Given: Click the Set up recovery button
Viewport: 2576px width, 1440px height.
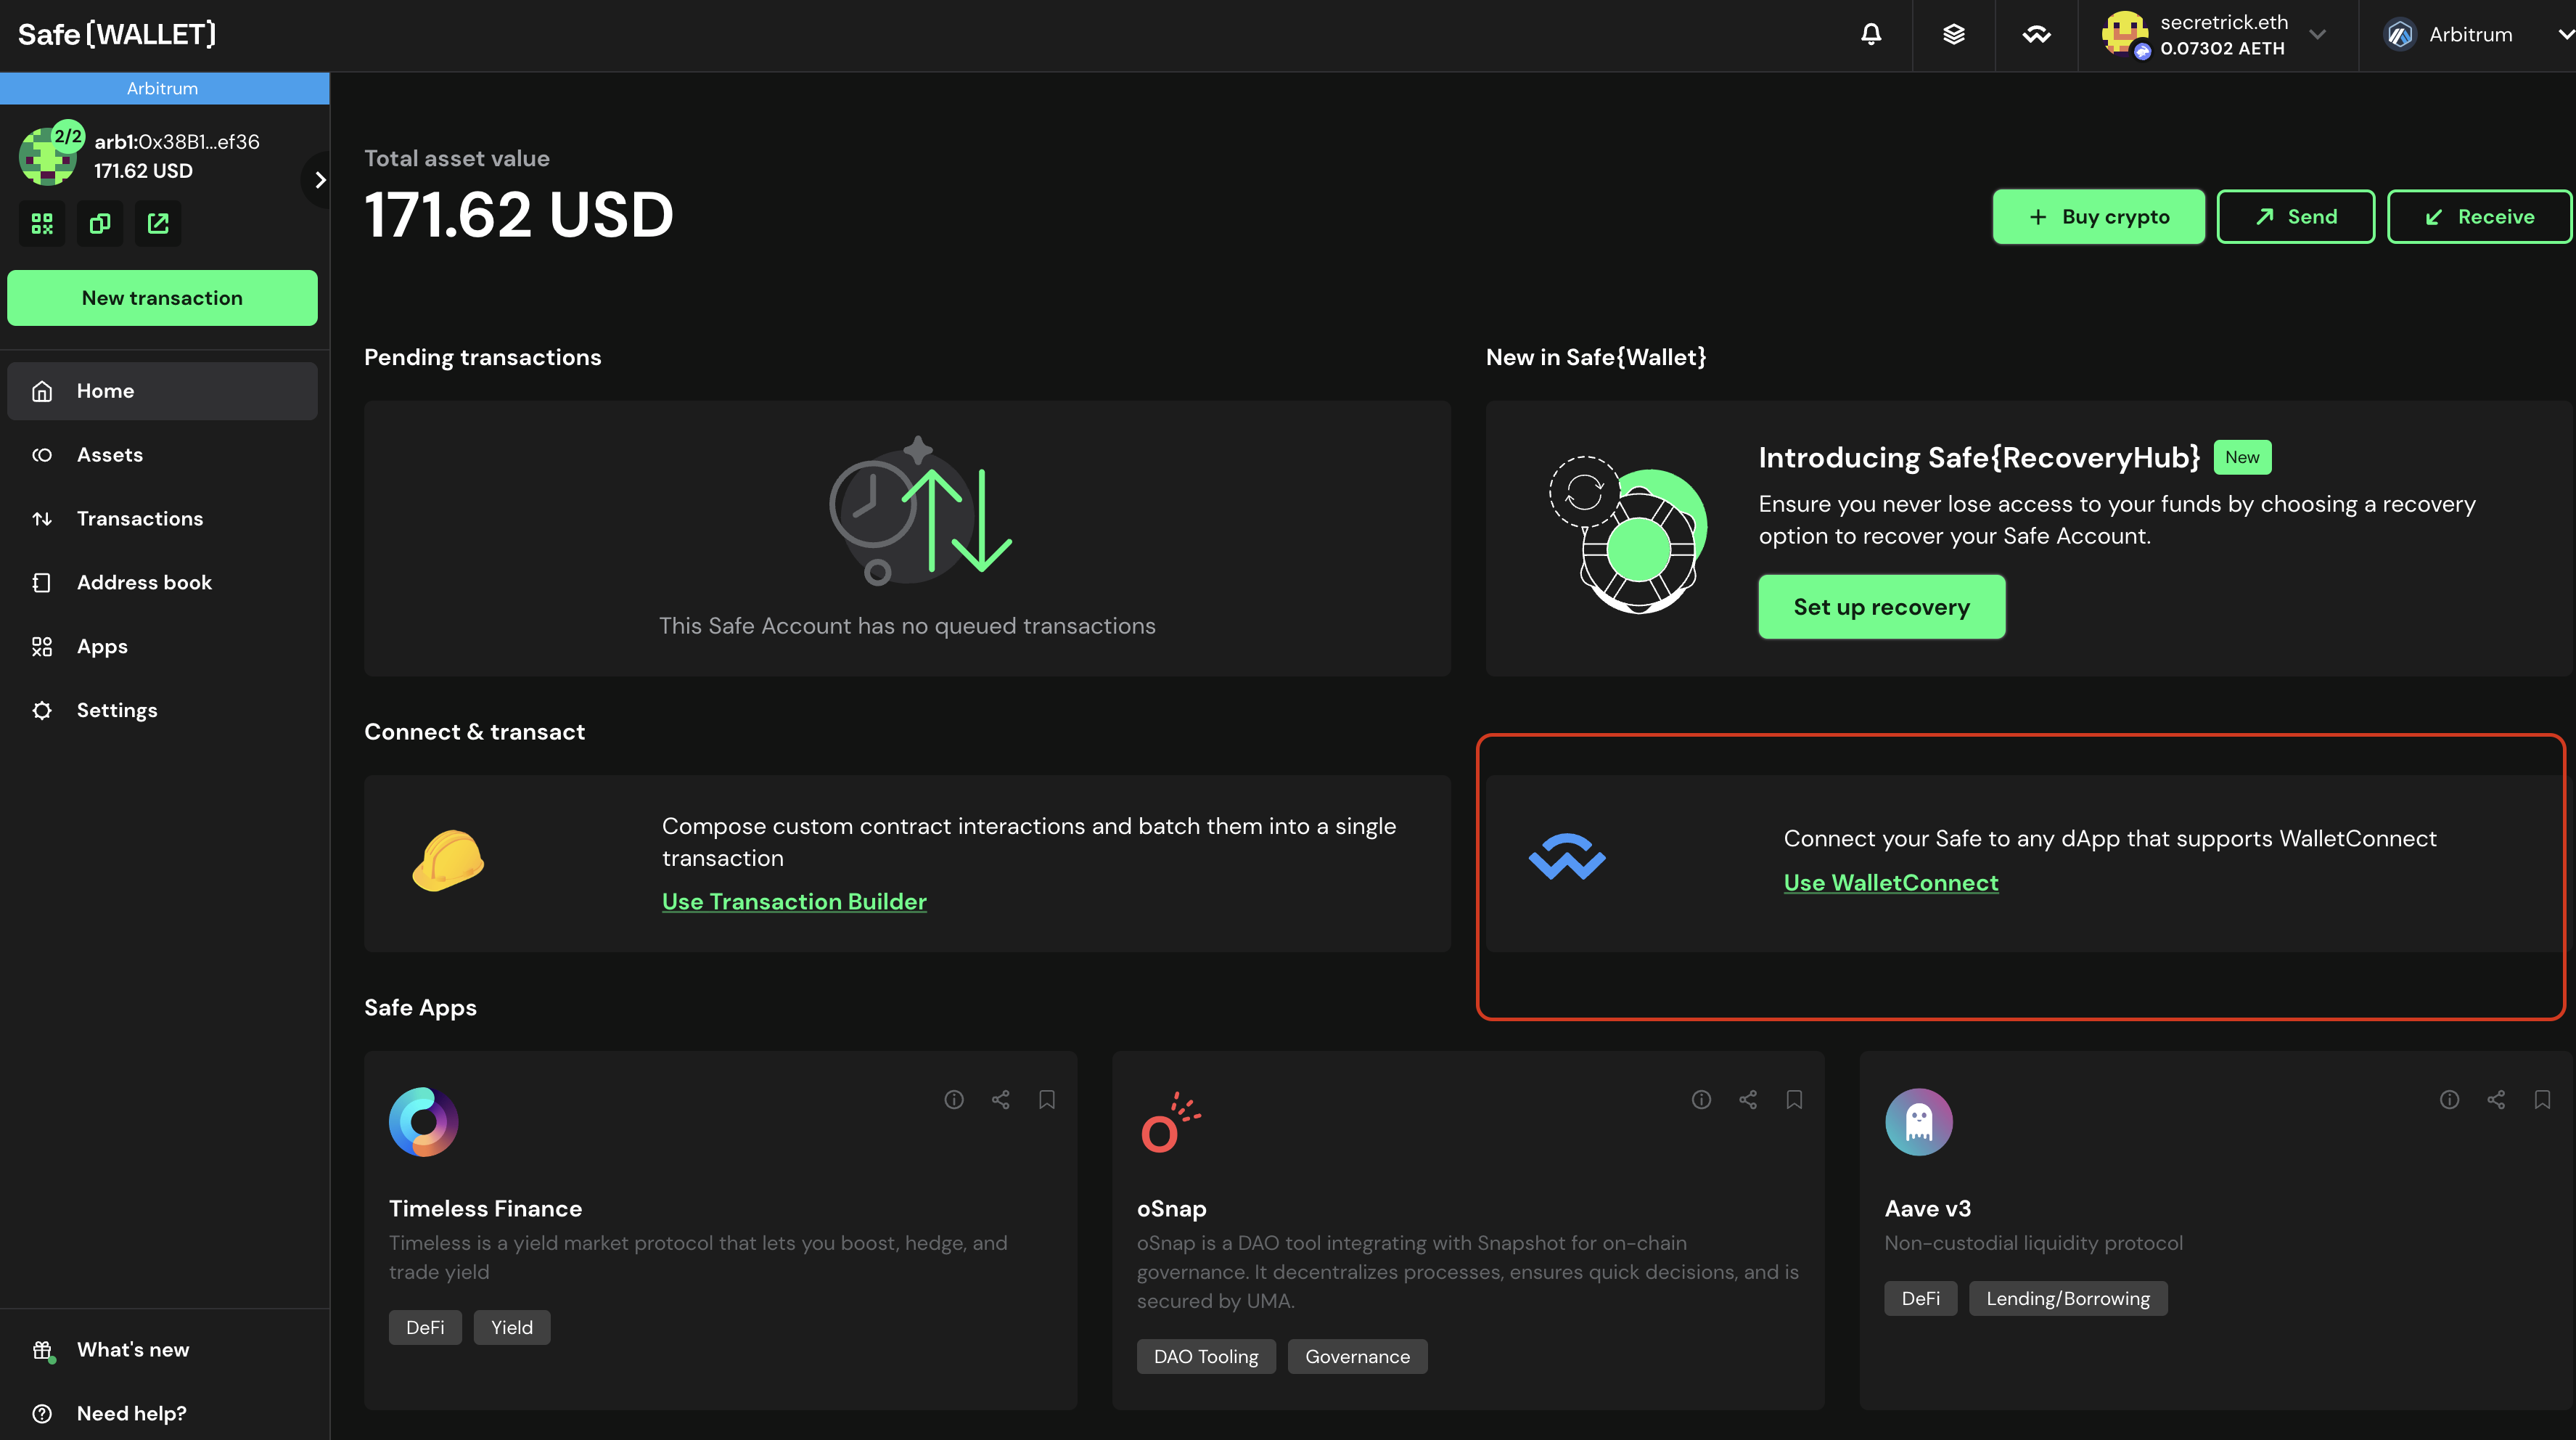Looking at the screenshot, I should (1881, 607).
